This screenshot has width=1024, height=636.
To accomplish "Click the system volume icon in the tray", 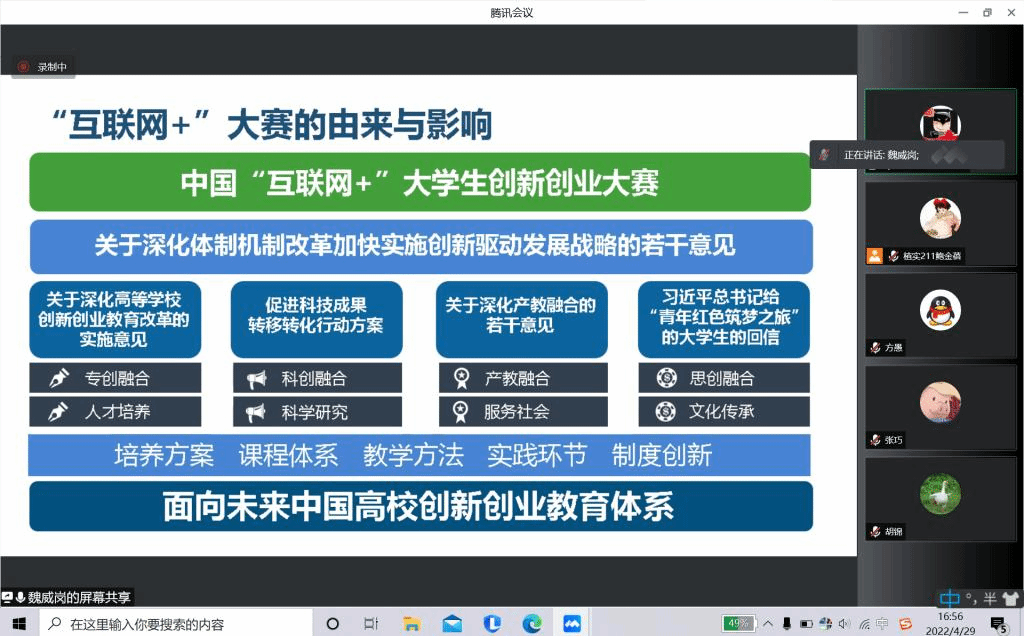I will [844, 624].
